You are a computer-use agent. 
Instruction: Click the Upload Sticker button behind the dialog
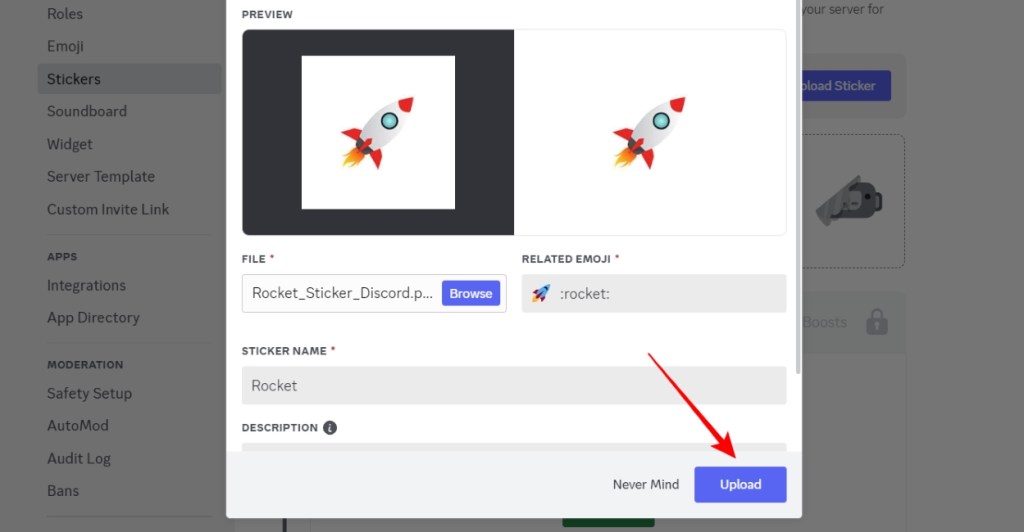(x=846, y=86)
